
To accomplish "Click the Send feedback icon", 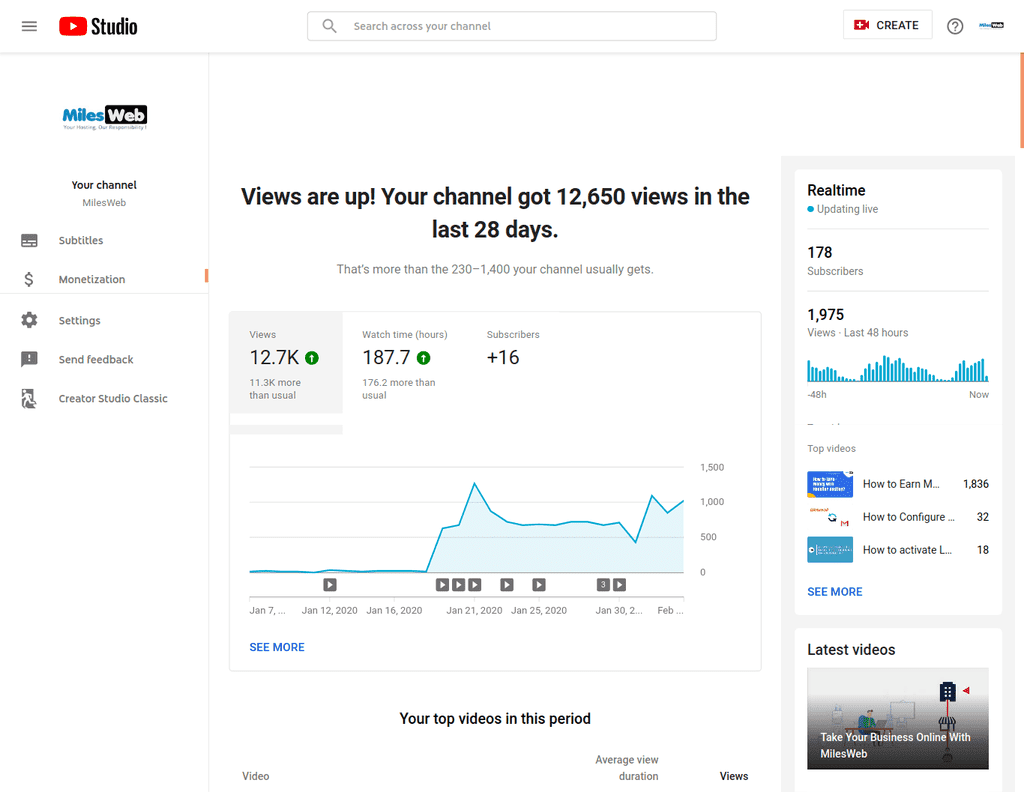I will point(29,359).
